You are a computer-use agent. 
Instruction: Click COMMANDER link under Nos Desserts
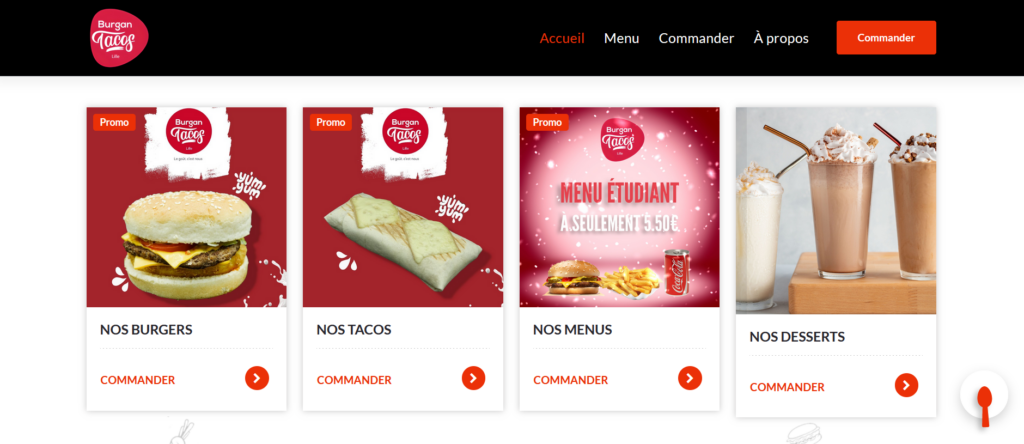pos(787,387)
